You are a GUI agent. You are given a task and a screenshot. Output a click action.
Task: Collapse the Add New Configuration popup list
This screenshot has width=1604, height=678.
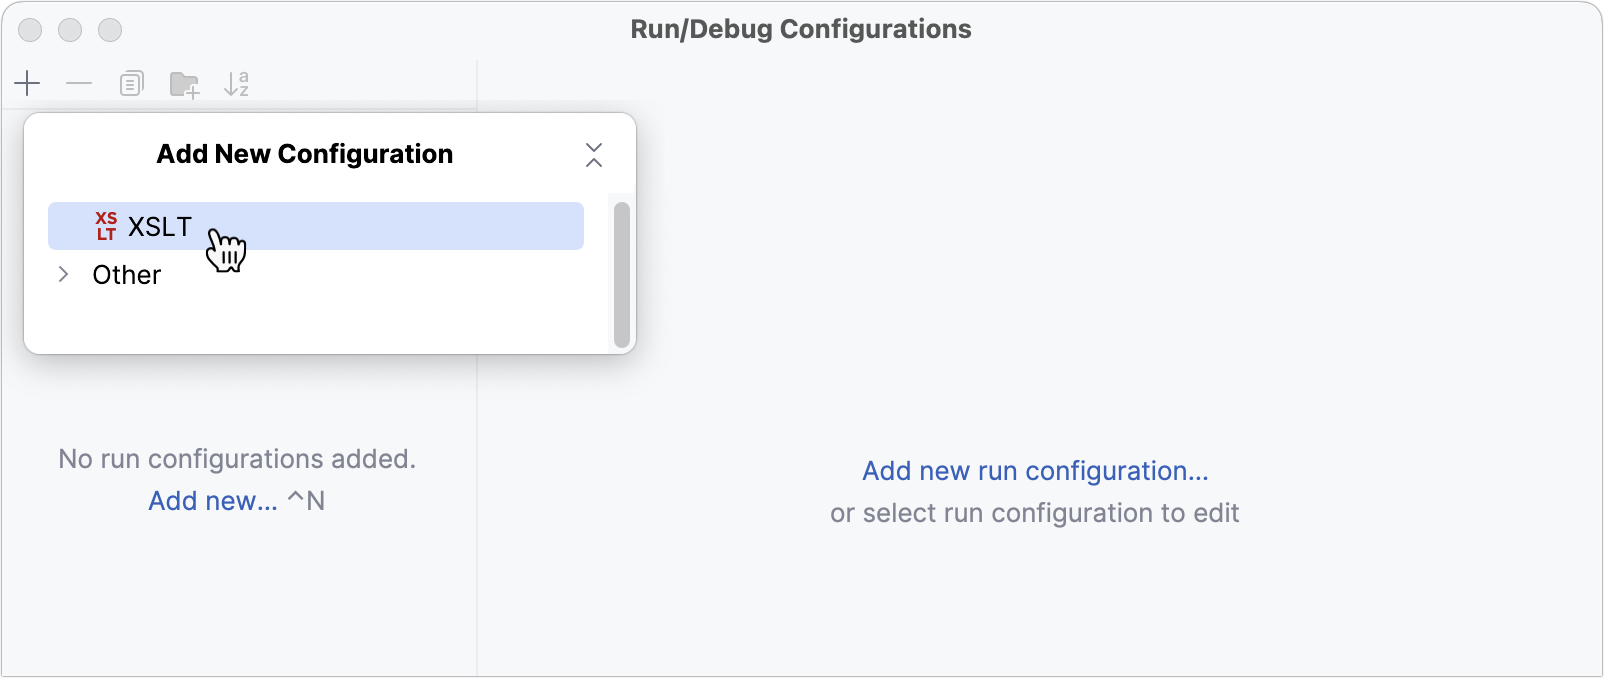(594, 155)
